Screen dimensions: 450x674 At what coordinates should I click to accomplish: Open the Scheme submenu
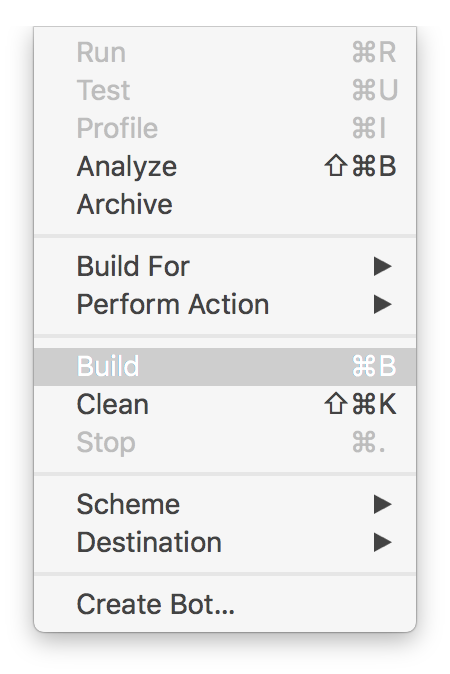tap(225, 504)
